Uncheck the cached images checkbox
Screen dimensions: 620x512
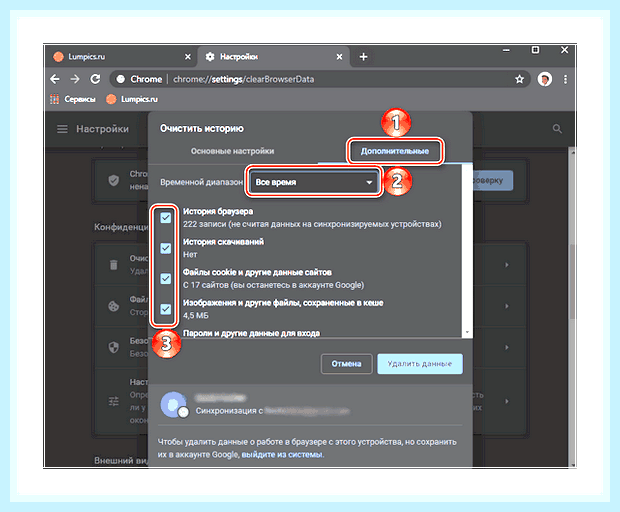166,309
